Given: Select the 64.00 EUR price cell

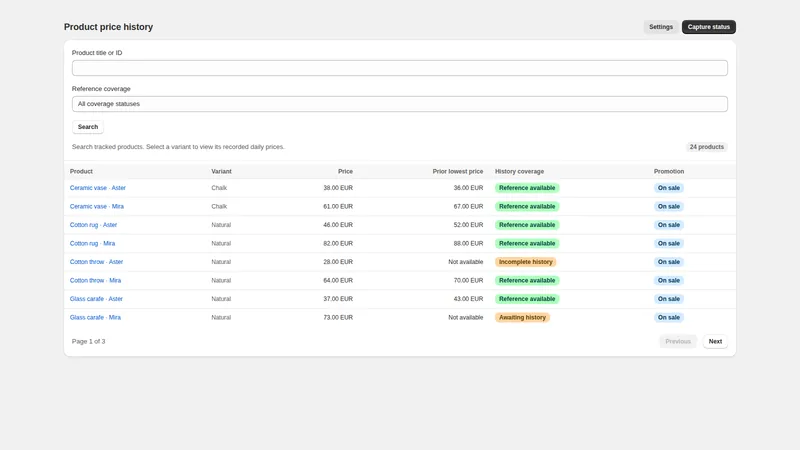Looking at the screenshot, I should (x=338, y=281).
